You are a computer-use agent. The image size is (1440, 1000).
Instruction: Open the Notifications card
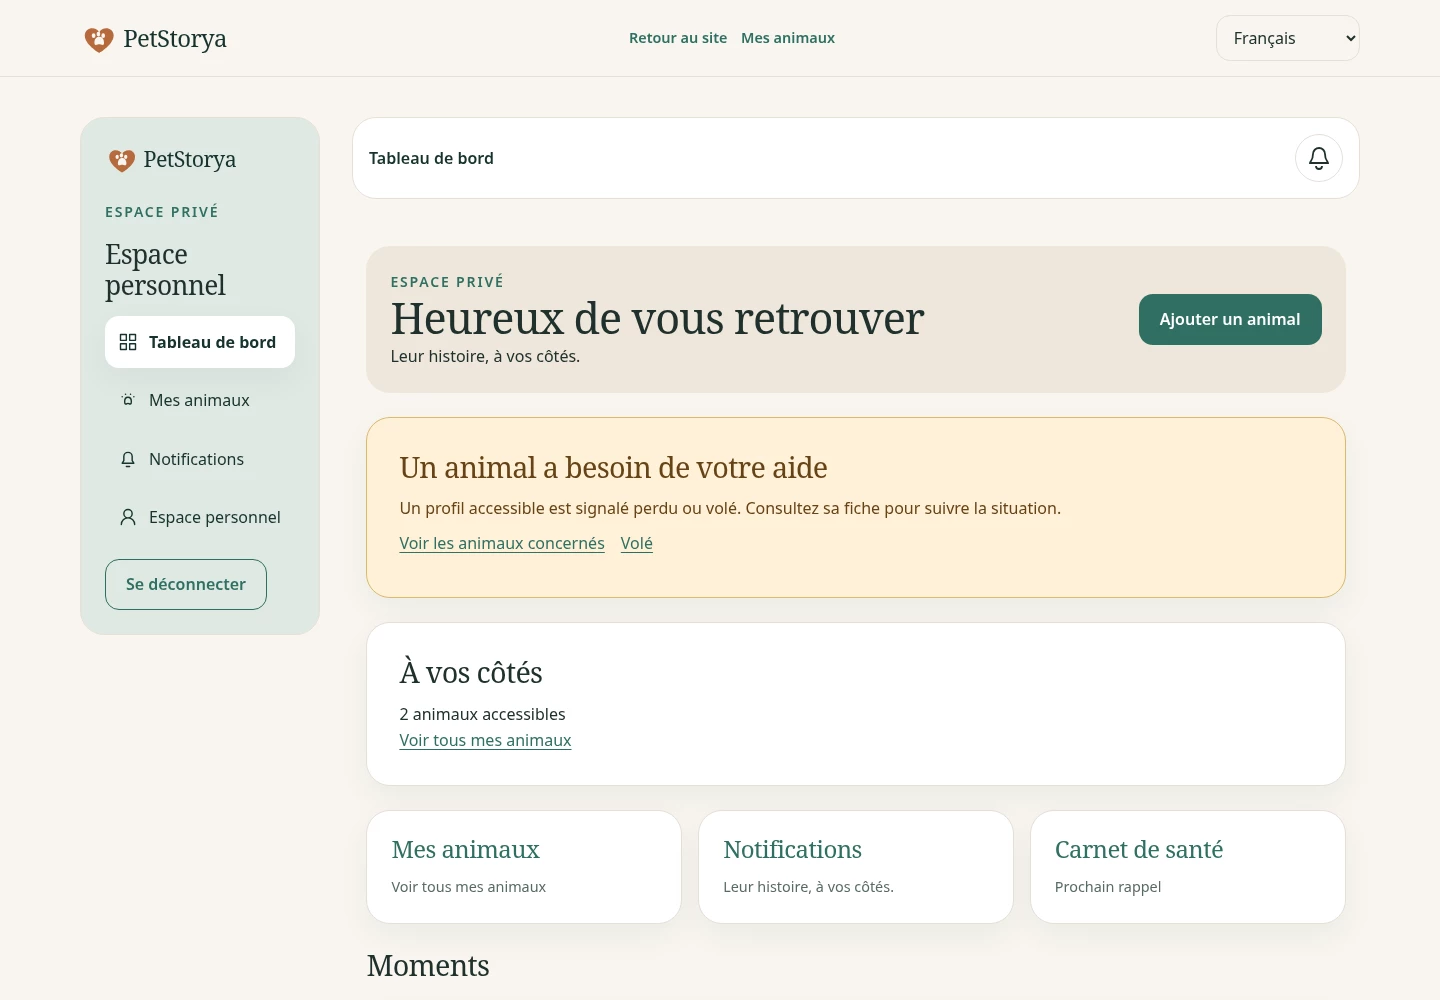click(x=856, y=867)
